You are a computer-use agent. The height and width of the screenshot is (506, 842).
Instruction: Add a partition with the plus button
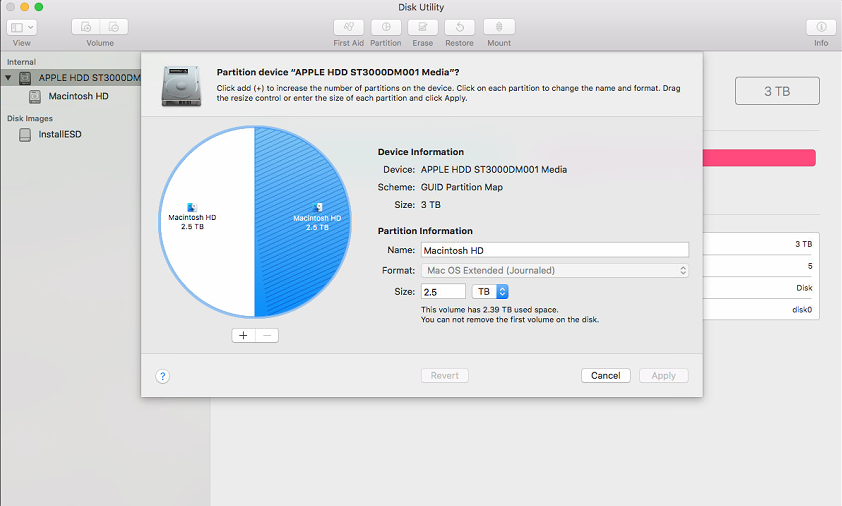pos(243,335)
